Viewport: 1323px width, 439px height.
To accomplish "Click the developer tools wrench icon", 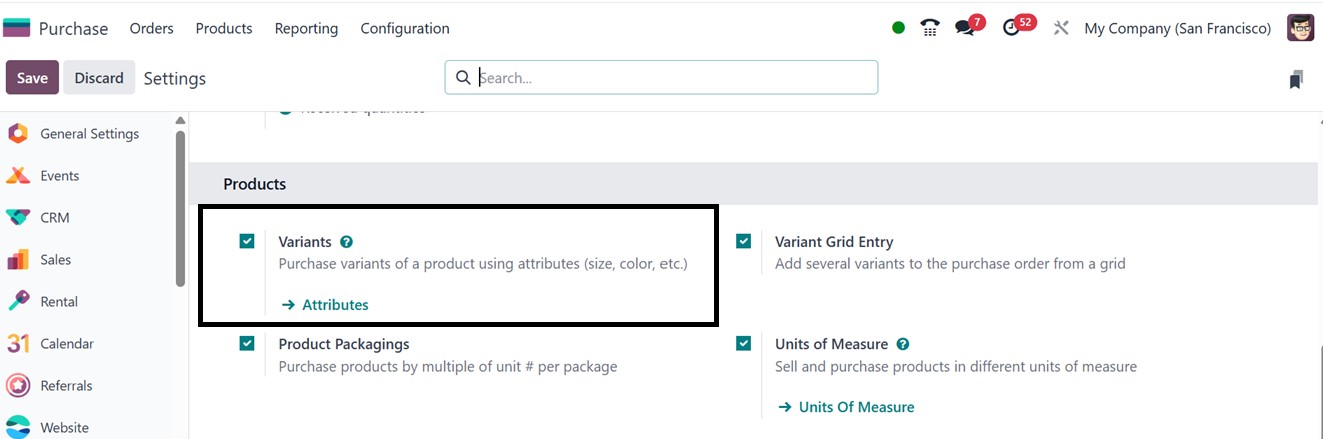I will click(x=1061, y=28).
